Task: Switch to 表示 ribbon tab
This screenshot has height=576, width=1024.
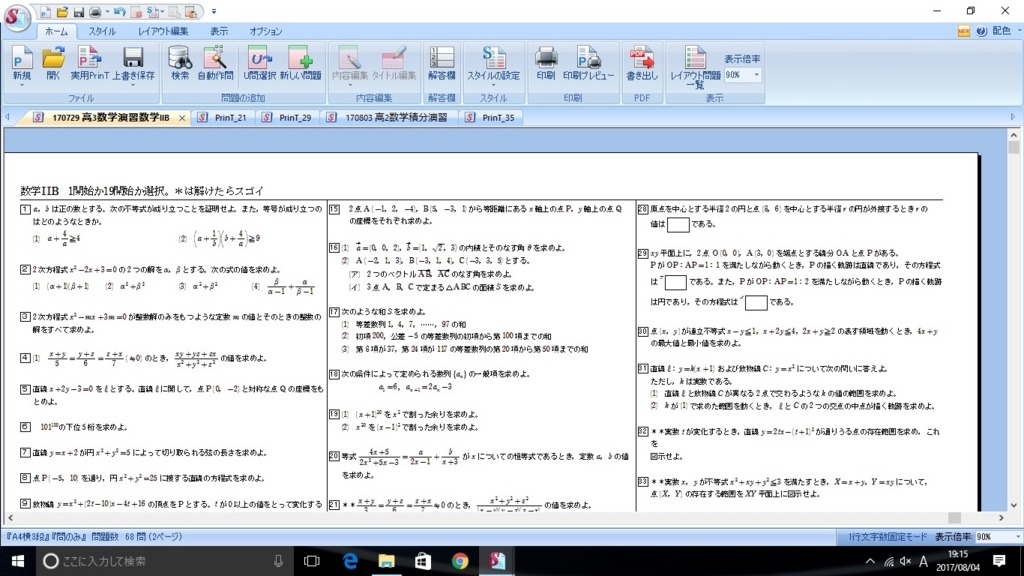Action: click(x=219, y=31)
